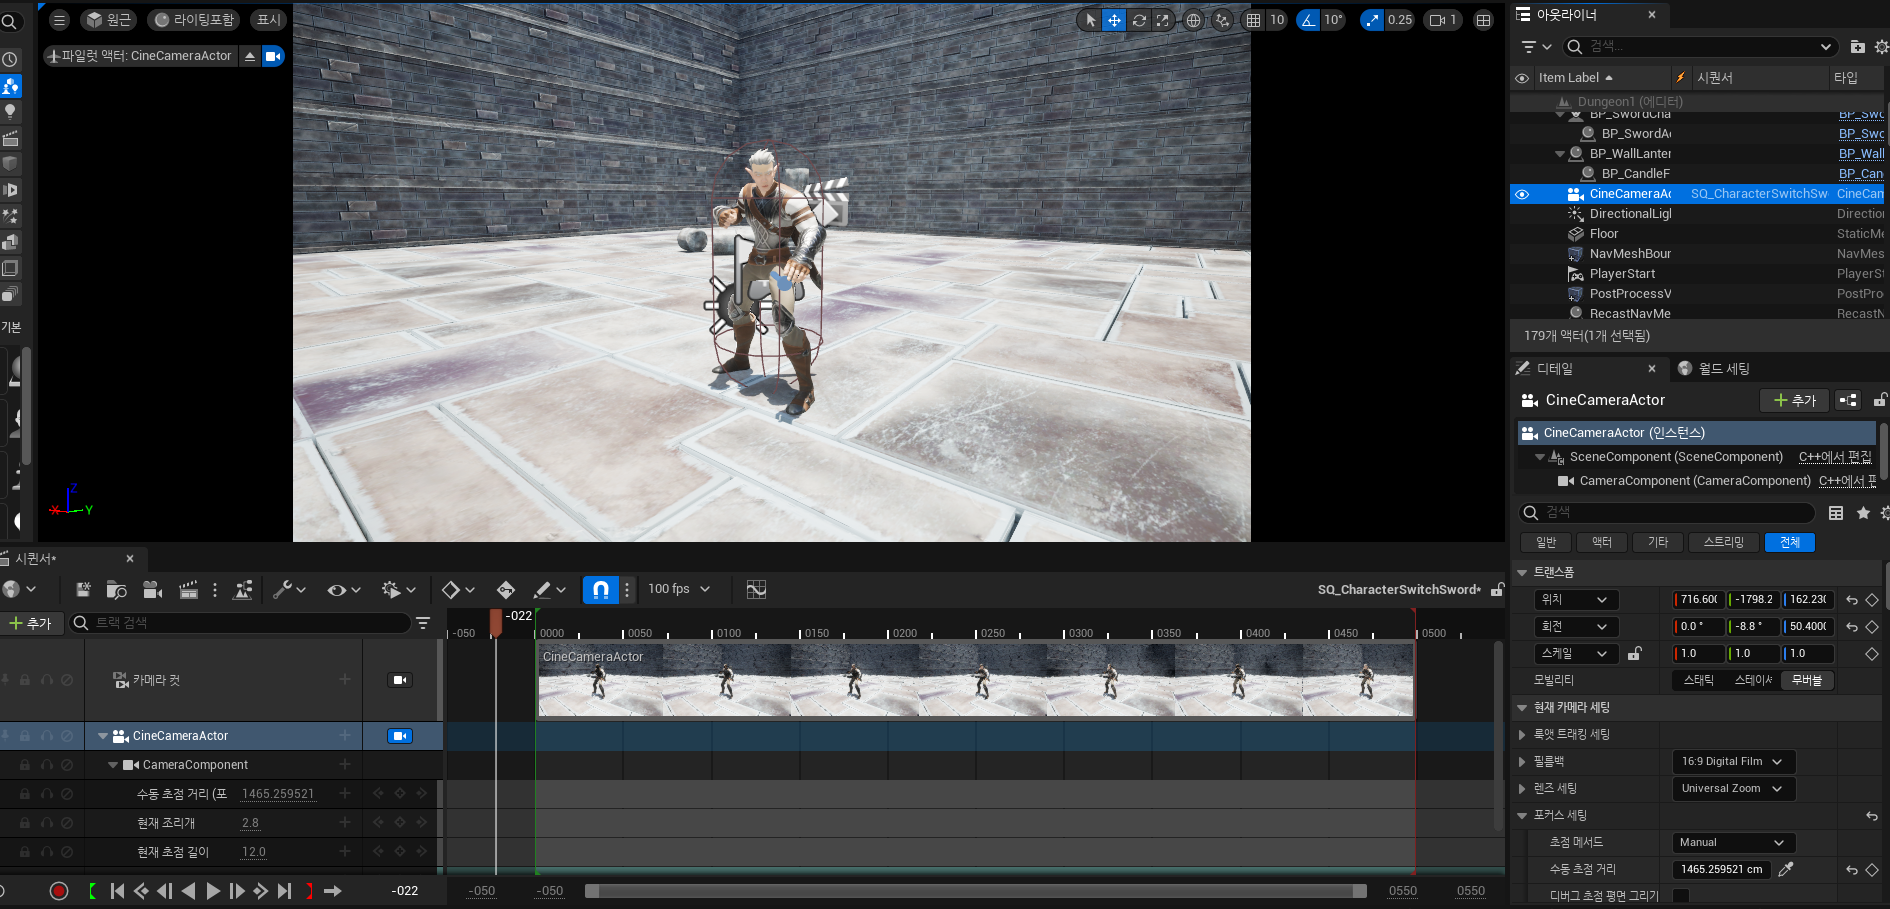Enable debug focus plane checkbox
The height and width of the screenshot is (909, 1890).
pyautogui.click(x=1681, y=896)
